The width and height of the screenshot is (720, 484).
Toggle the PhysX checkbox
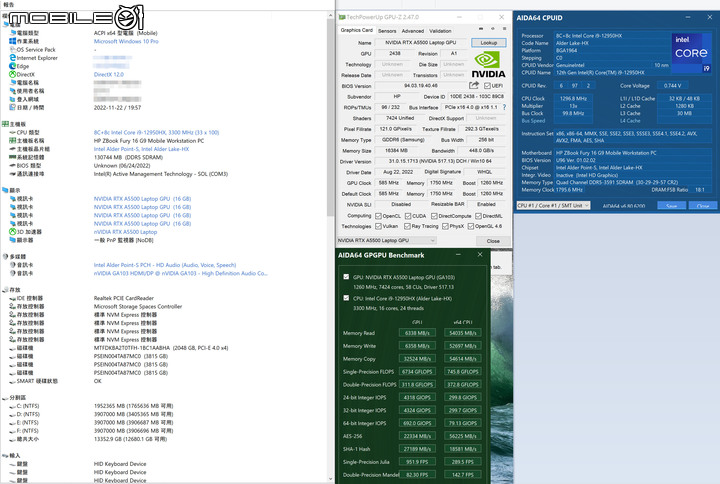(x=445, y=226)
